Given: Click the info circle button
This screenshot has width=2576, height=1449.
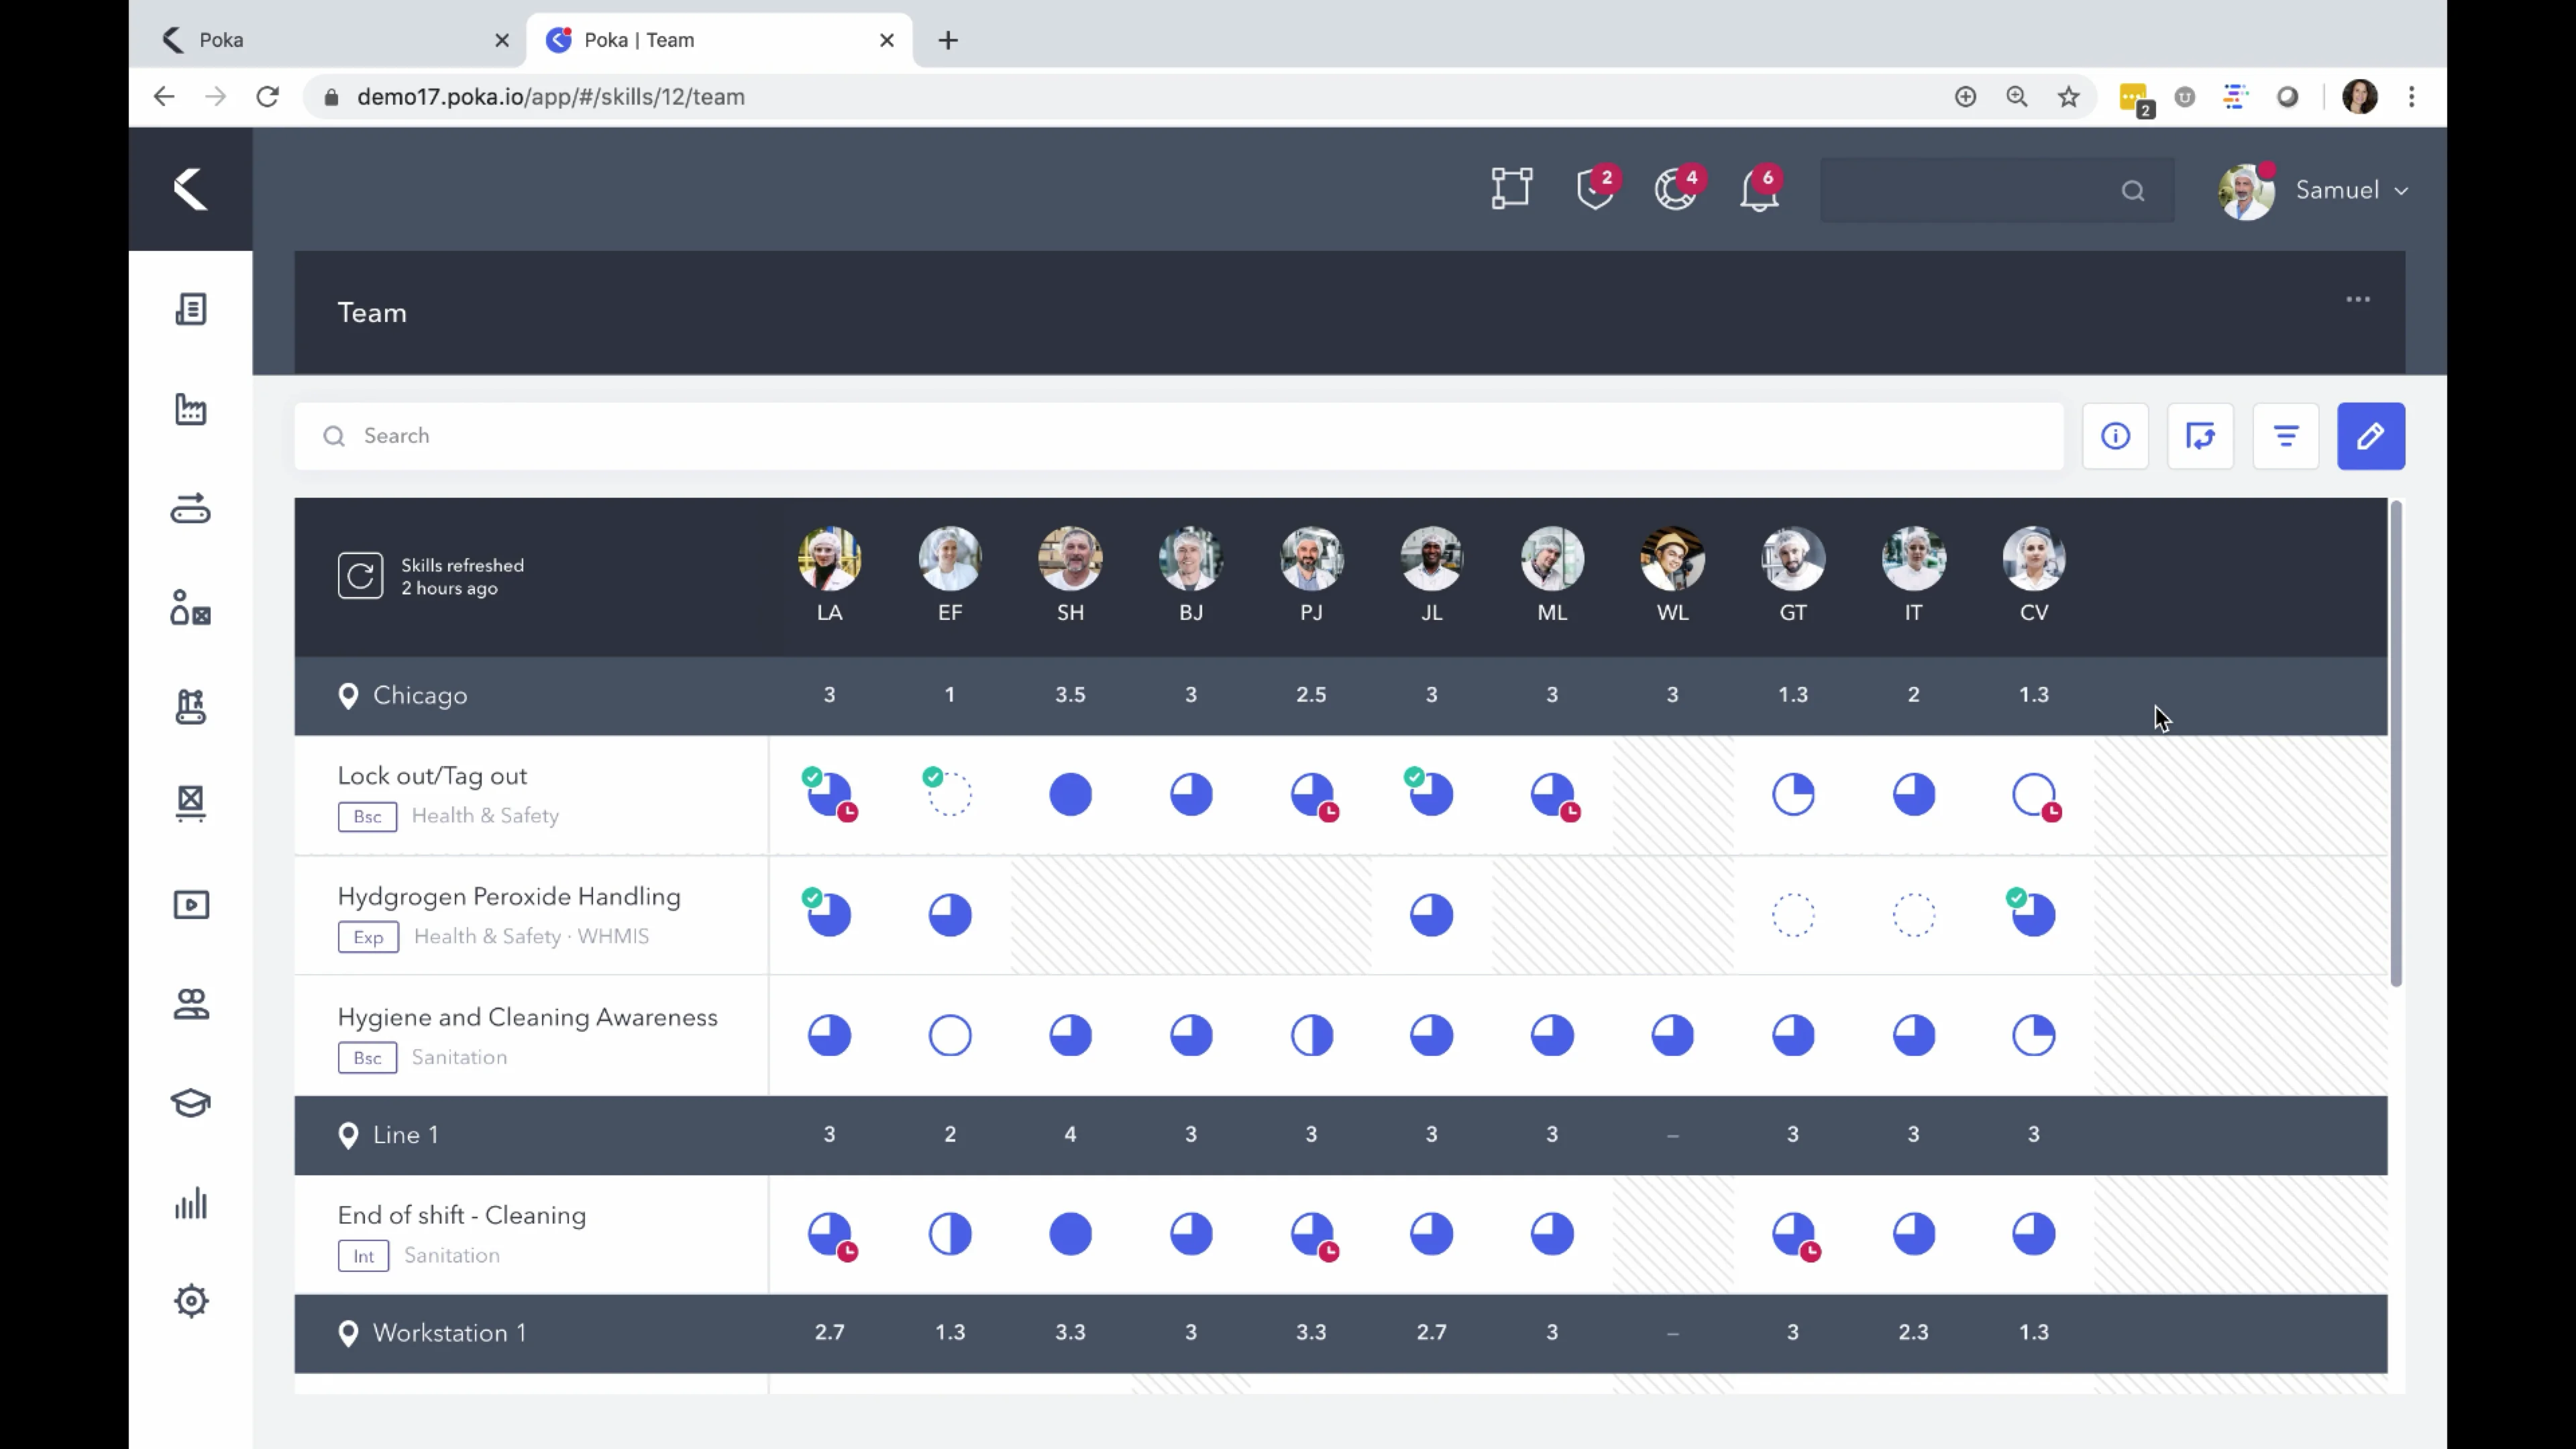Looking at the screenshot, I should tap(2115, 436).
